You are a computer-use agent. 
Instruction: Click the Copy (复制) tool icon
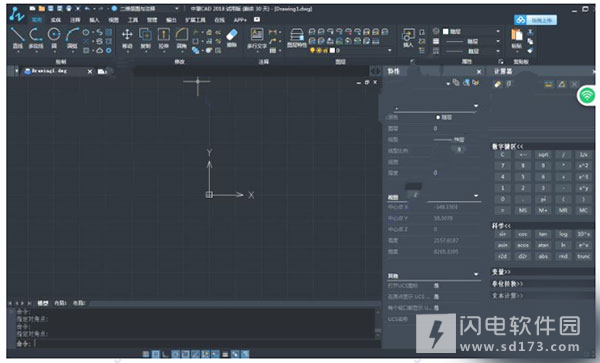tap(145, 38)
